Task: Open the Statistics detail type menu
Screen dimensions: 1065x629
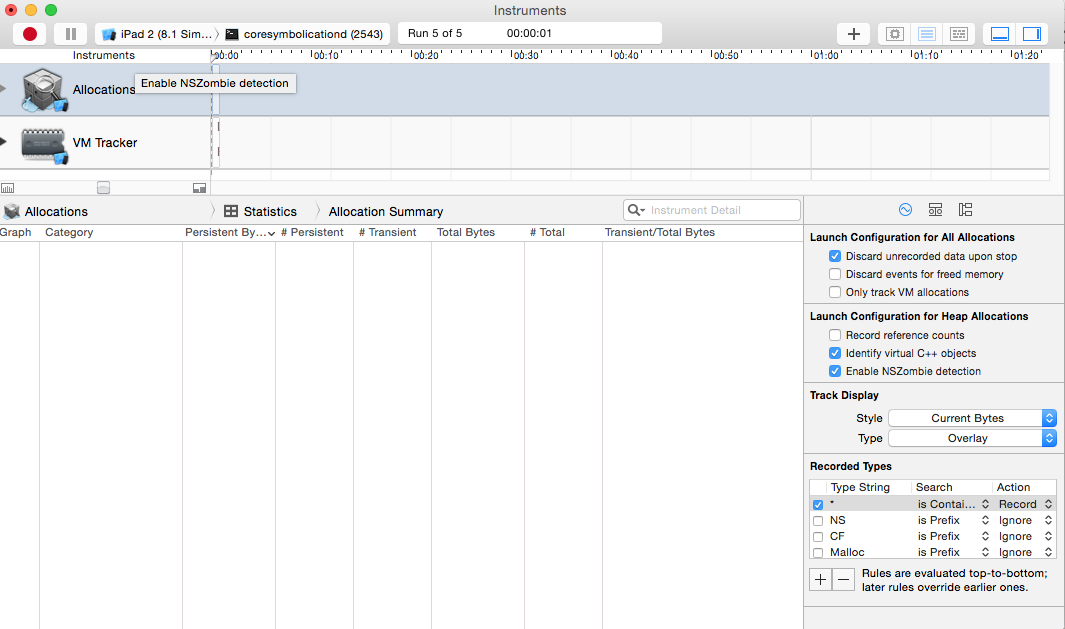Action: pos(261,211)
